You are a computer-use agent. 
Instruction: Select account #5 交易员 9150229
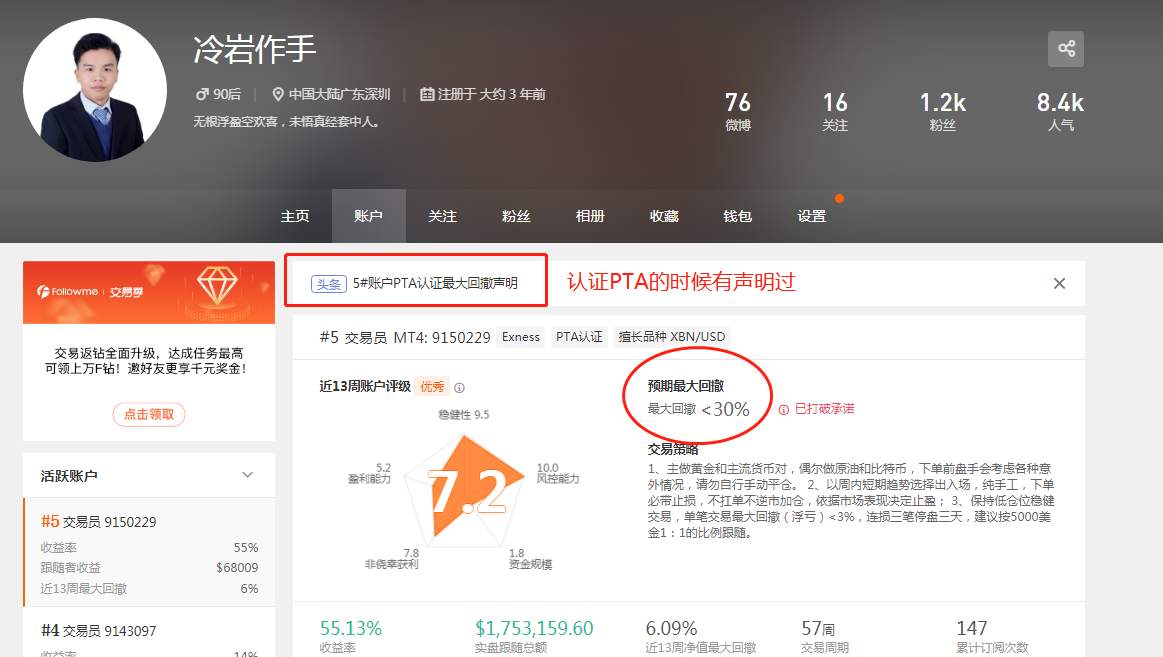tap(149, 552)
